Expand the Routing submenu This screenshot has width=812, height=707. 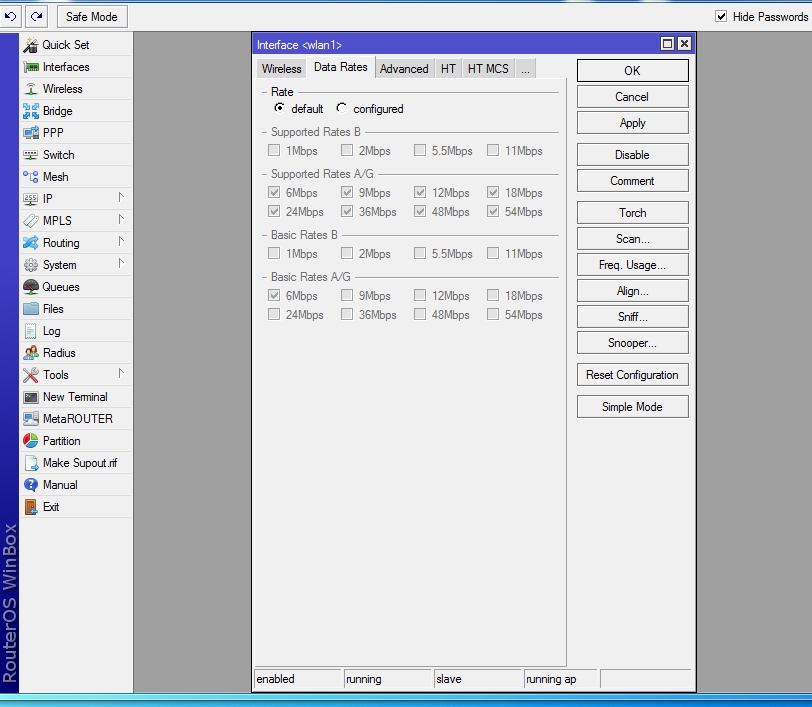(121, 242)
